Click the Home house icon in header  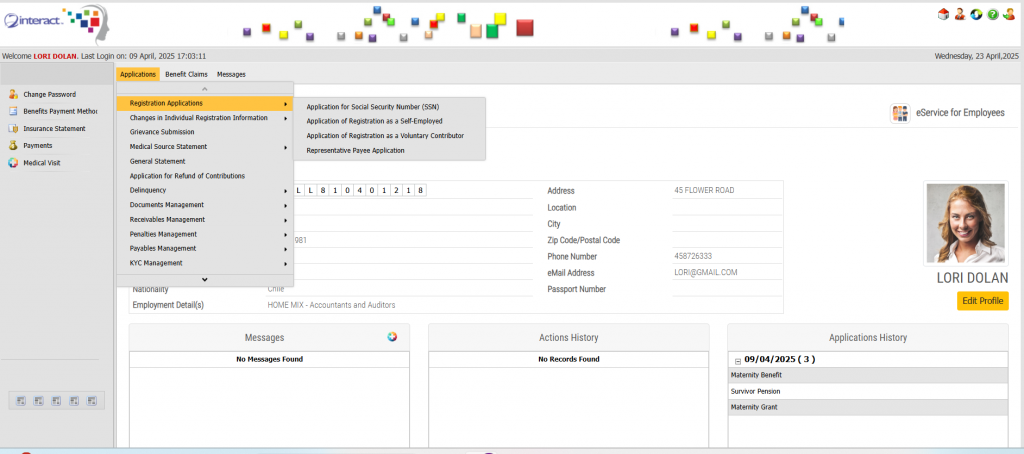943,14
